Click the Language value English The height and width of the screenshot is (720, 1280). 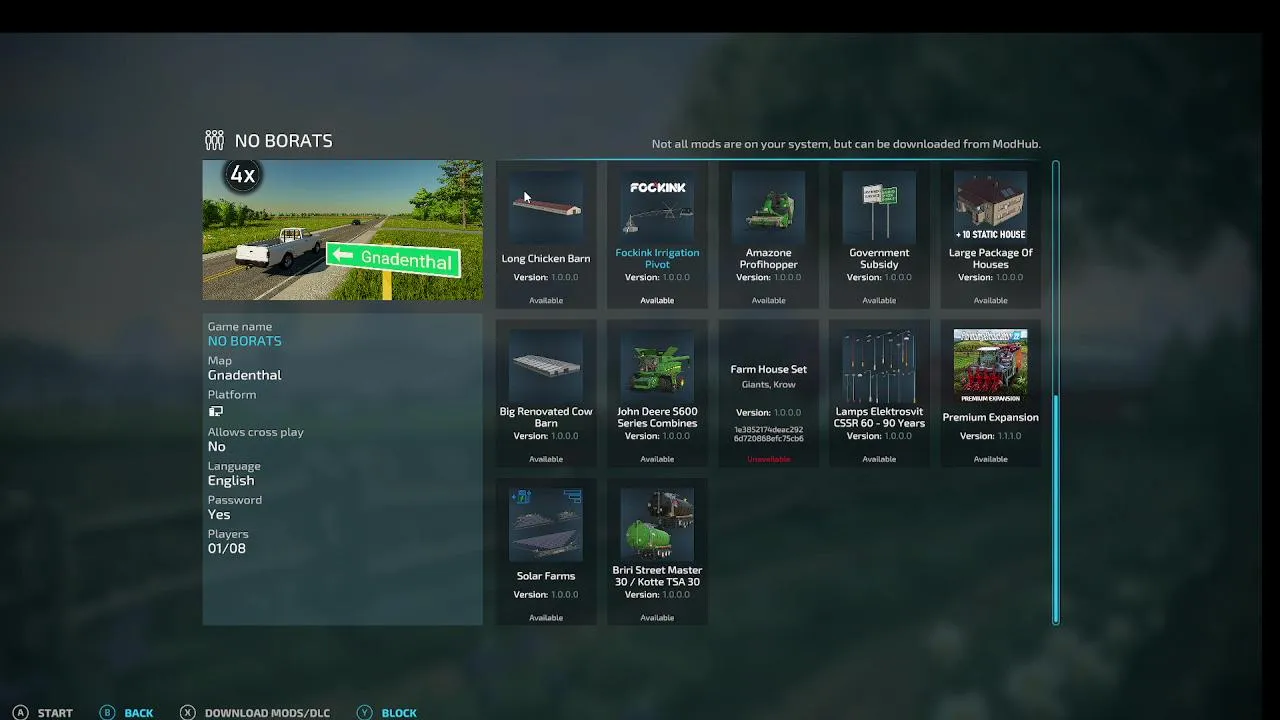[x=231, y=481]
